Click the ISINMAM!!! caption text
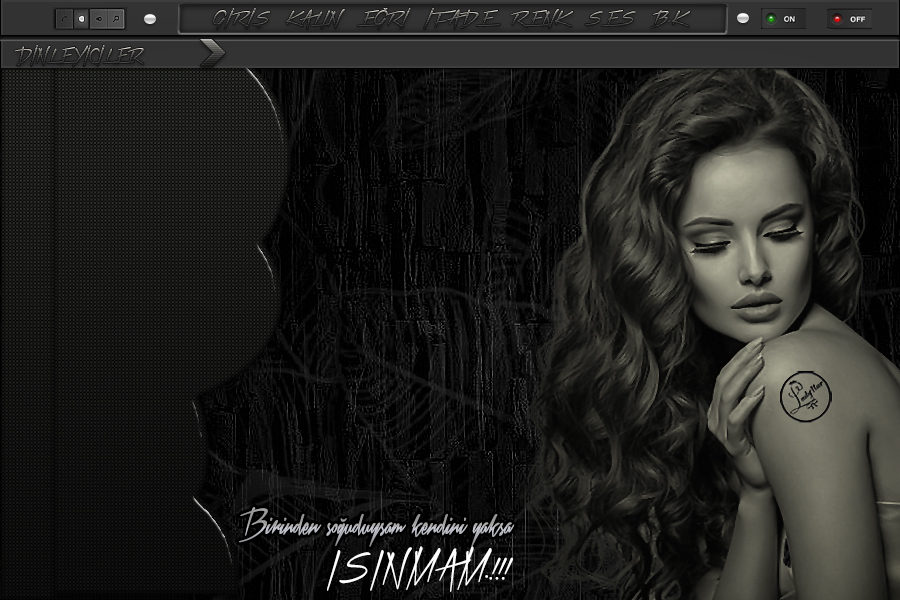 point(420,570)
